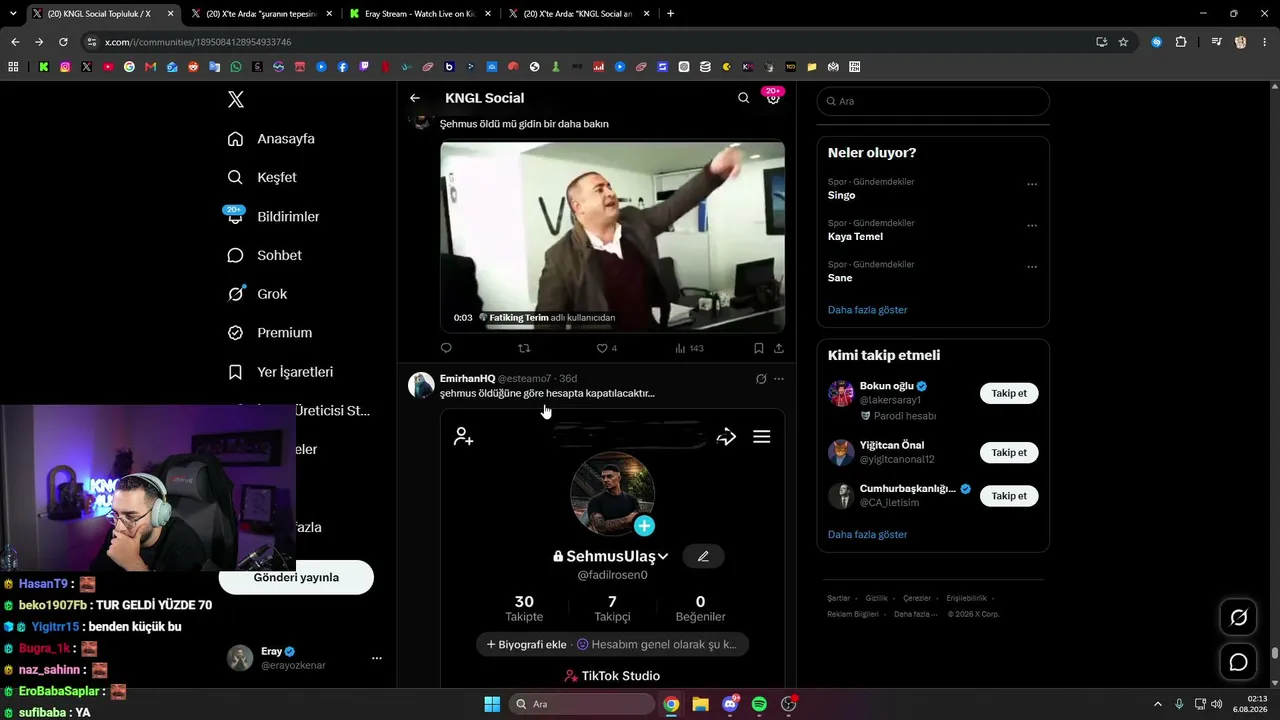
Task: Open the Kick bookmark in bookmarks bar
Action: click(44, 67)
